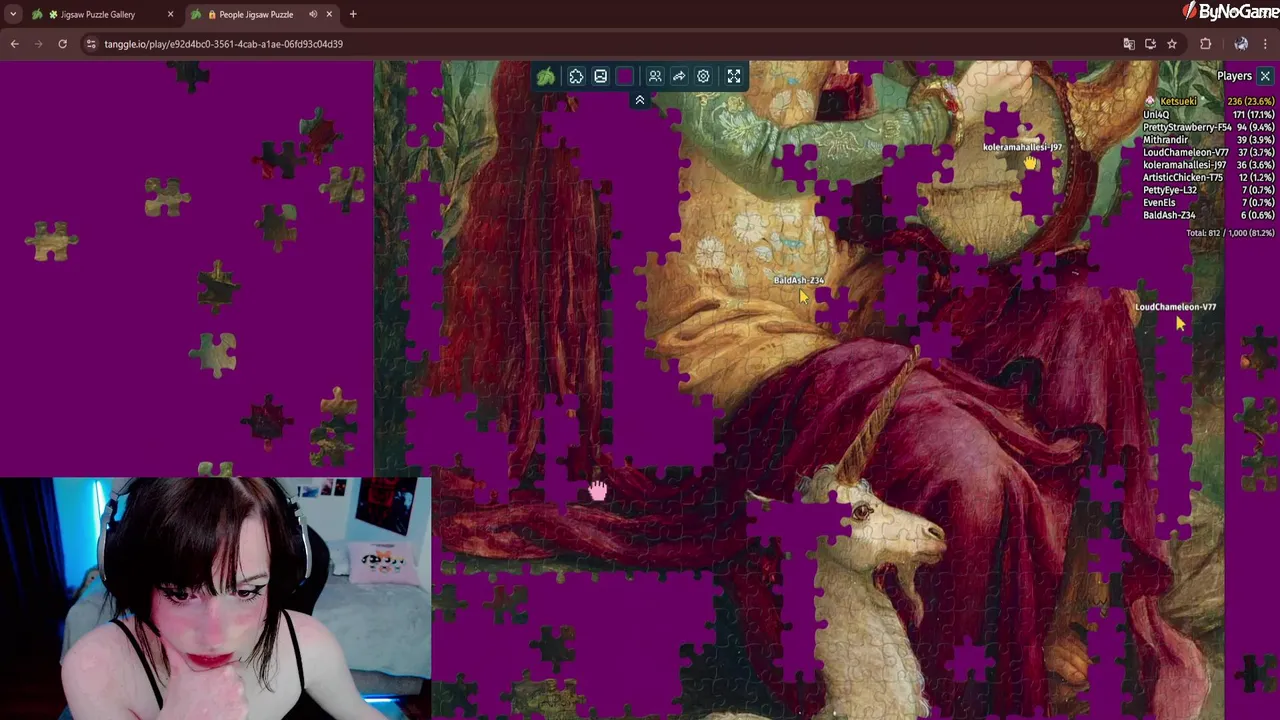Click the Tanggle leaf logo in the toolbar
This screenshot has height=720, width=1280.
coord(546,77)
